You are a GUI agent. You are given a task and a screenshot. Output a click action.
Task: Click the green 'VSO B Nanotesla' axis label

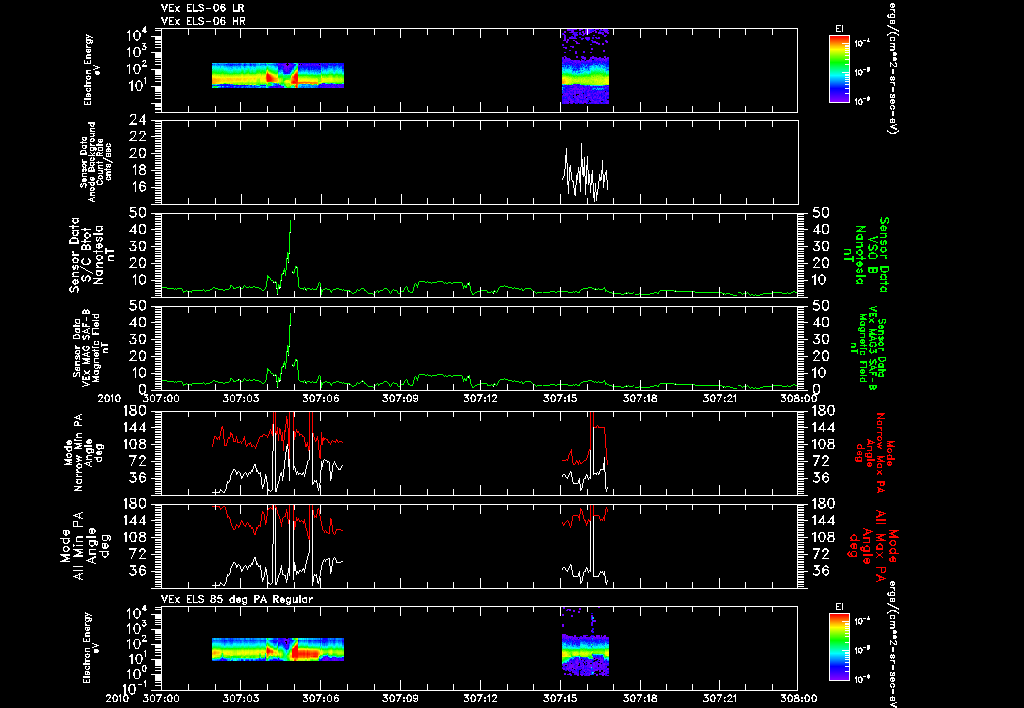point(865,255)
